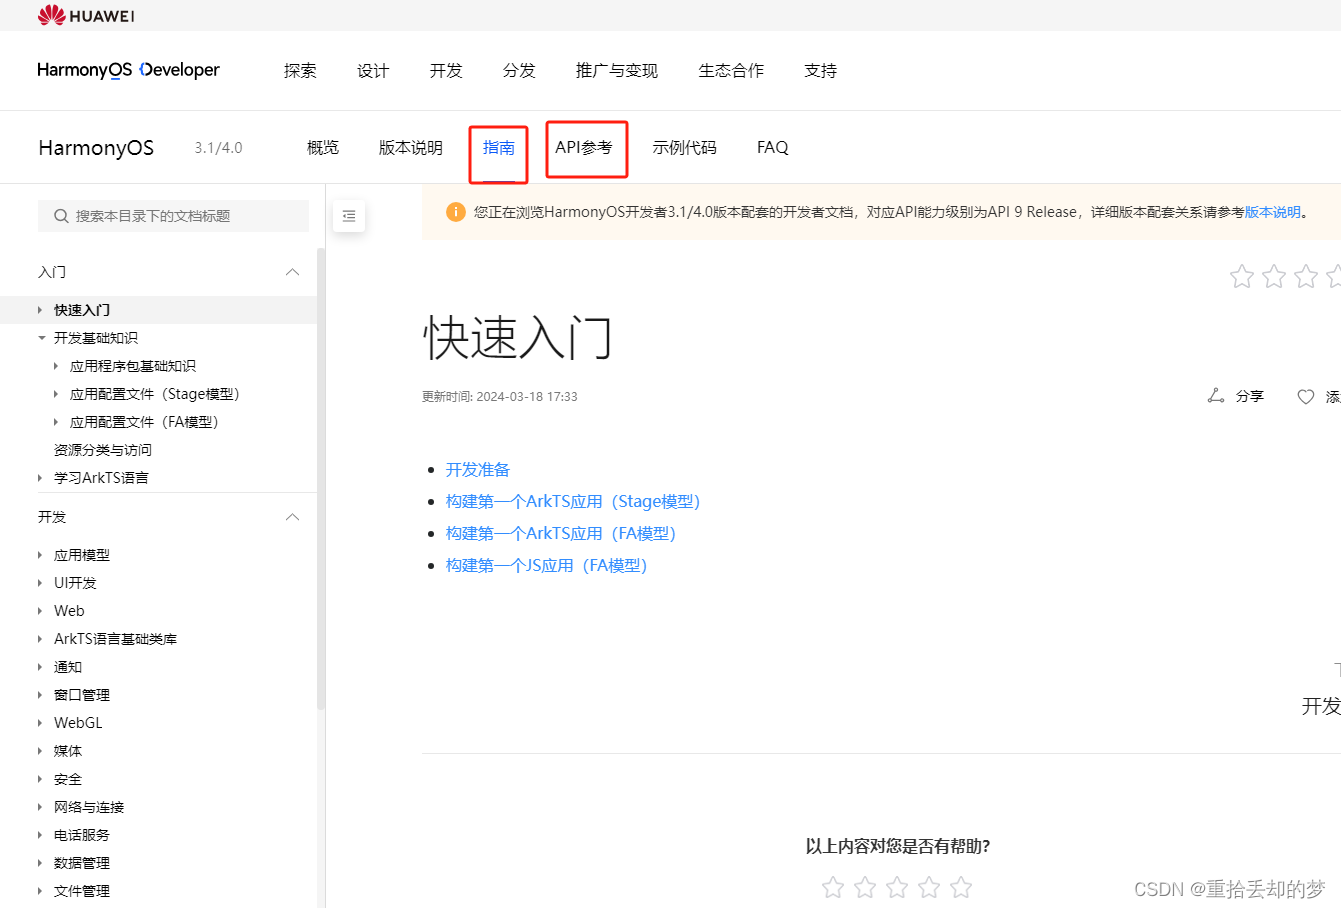Click the sidebar vertical scrollbar
The height and width of the screenshot is (908, 1341).
[321, 478]
